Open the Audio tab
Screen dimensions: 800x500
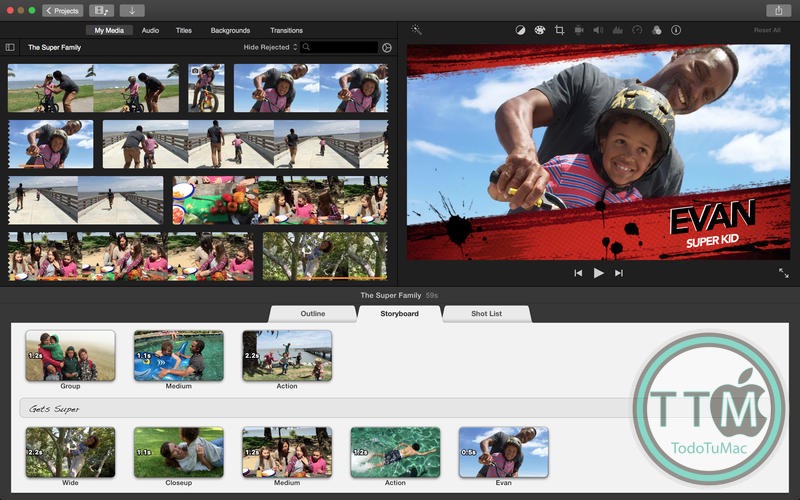pos(150,30)
